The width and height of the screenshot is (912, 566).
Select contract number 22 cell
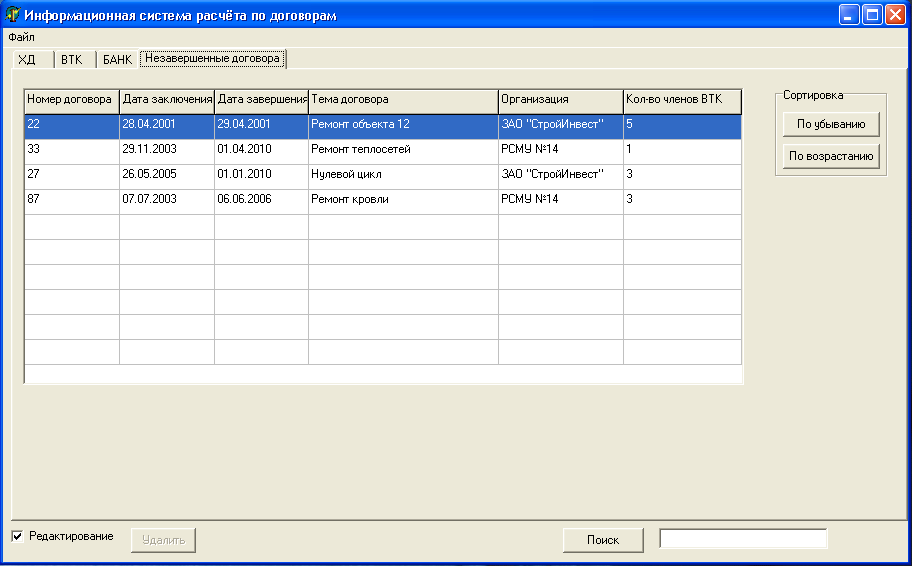(x=72, y=126)
